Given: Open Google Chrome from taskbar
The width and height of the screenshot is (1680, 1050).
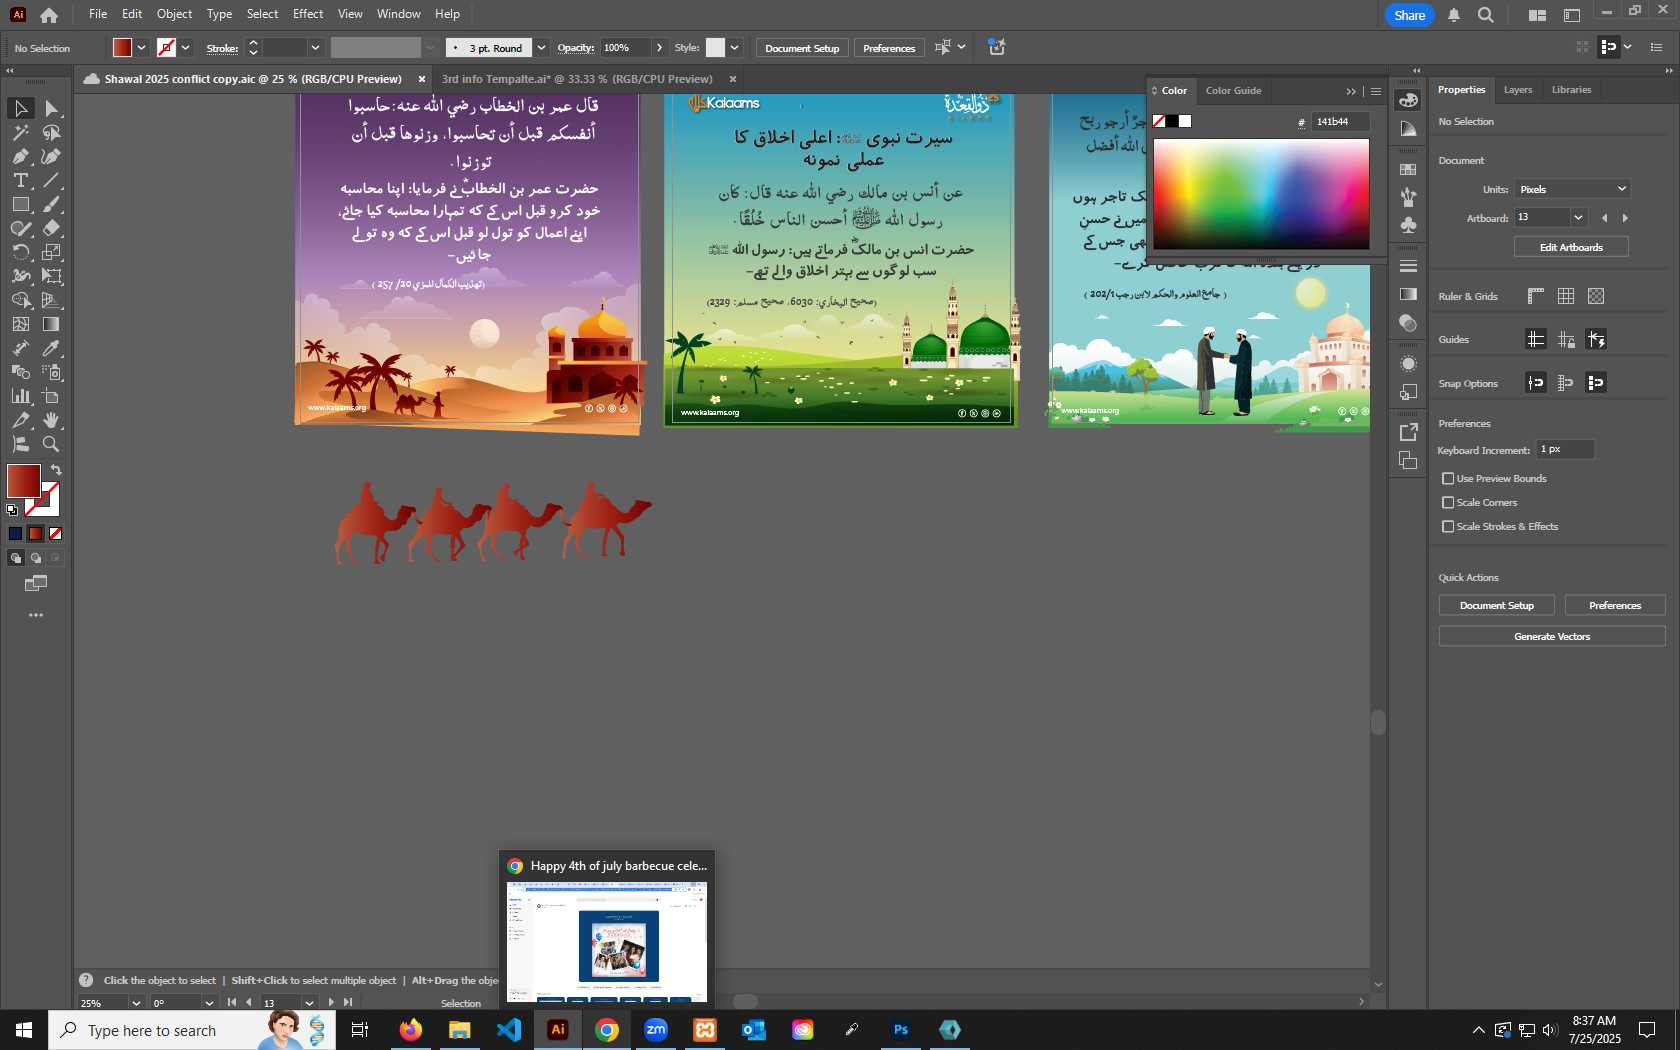Looking at the screenshot, I should [x=607, y=1030].
